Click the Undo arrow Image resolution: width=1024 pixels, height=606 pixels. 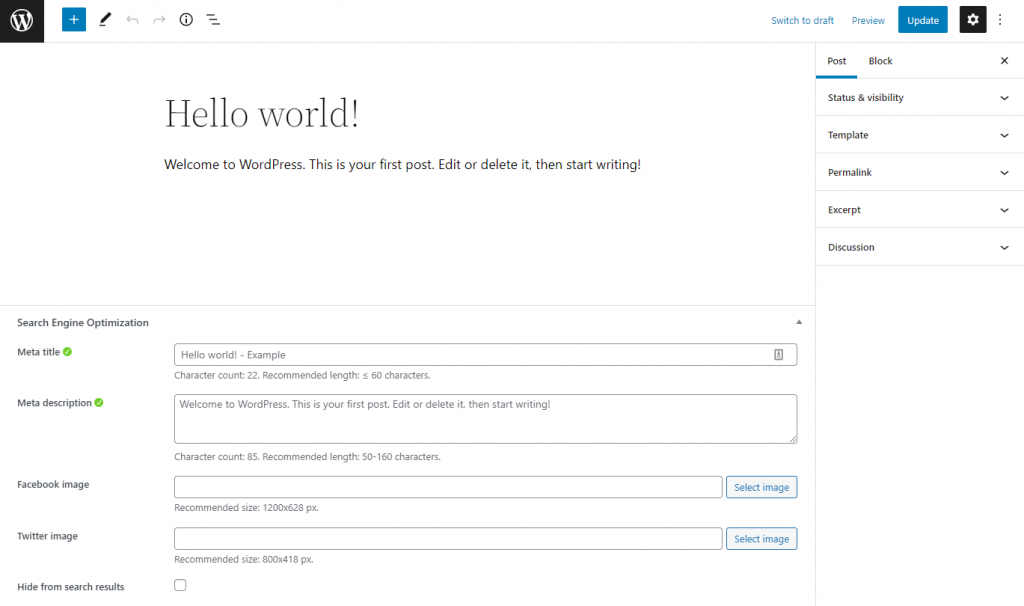[x=133, y=20]
